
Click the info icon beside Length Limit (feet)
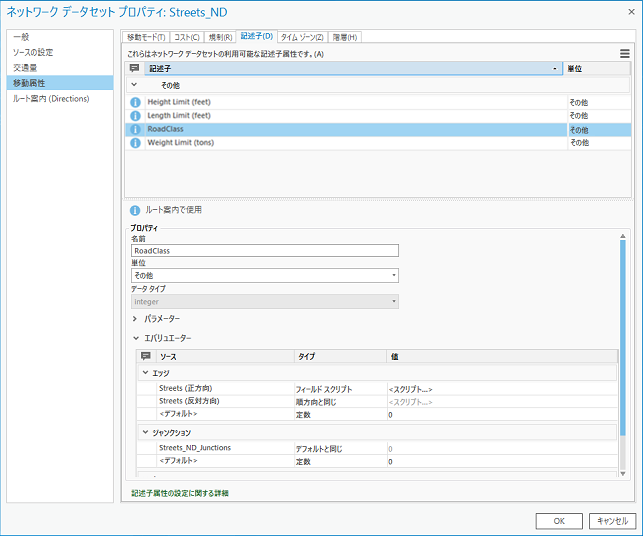[135, 116]
